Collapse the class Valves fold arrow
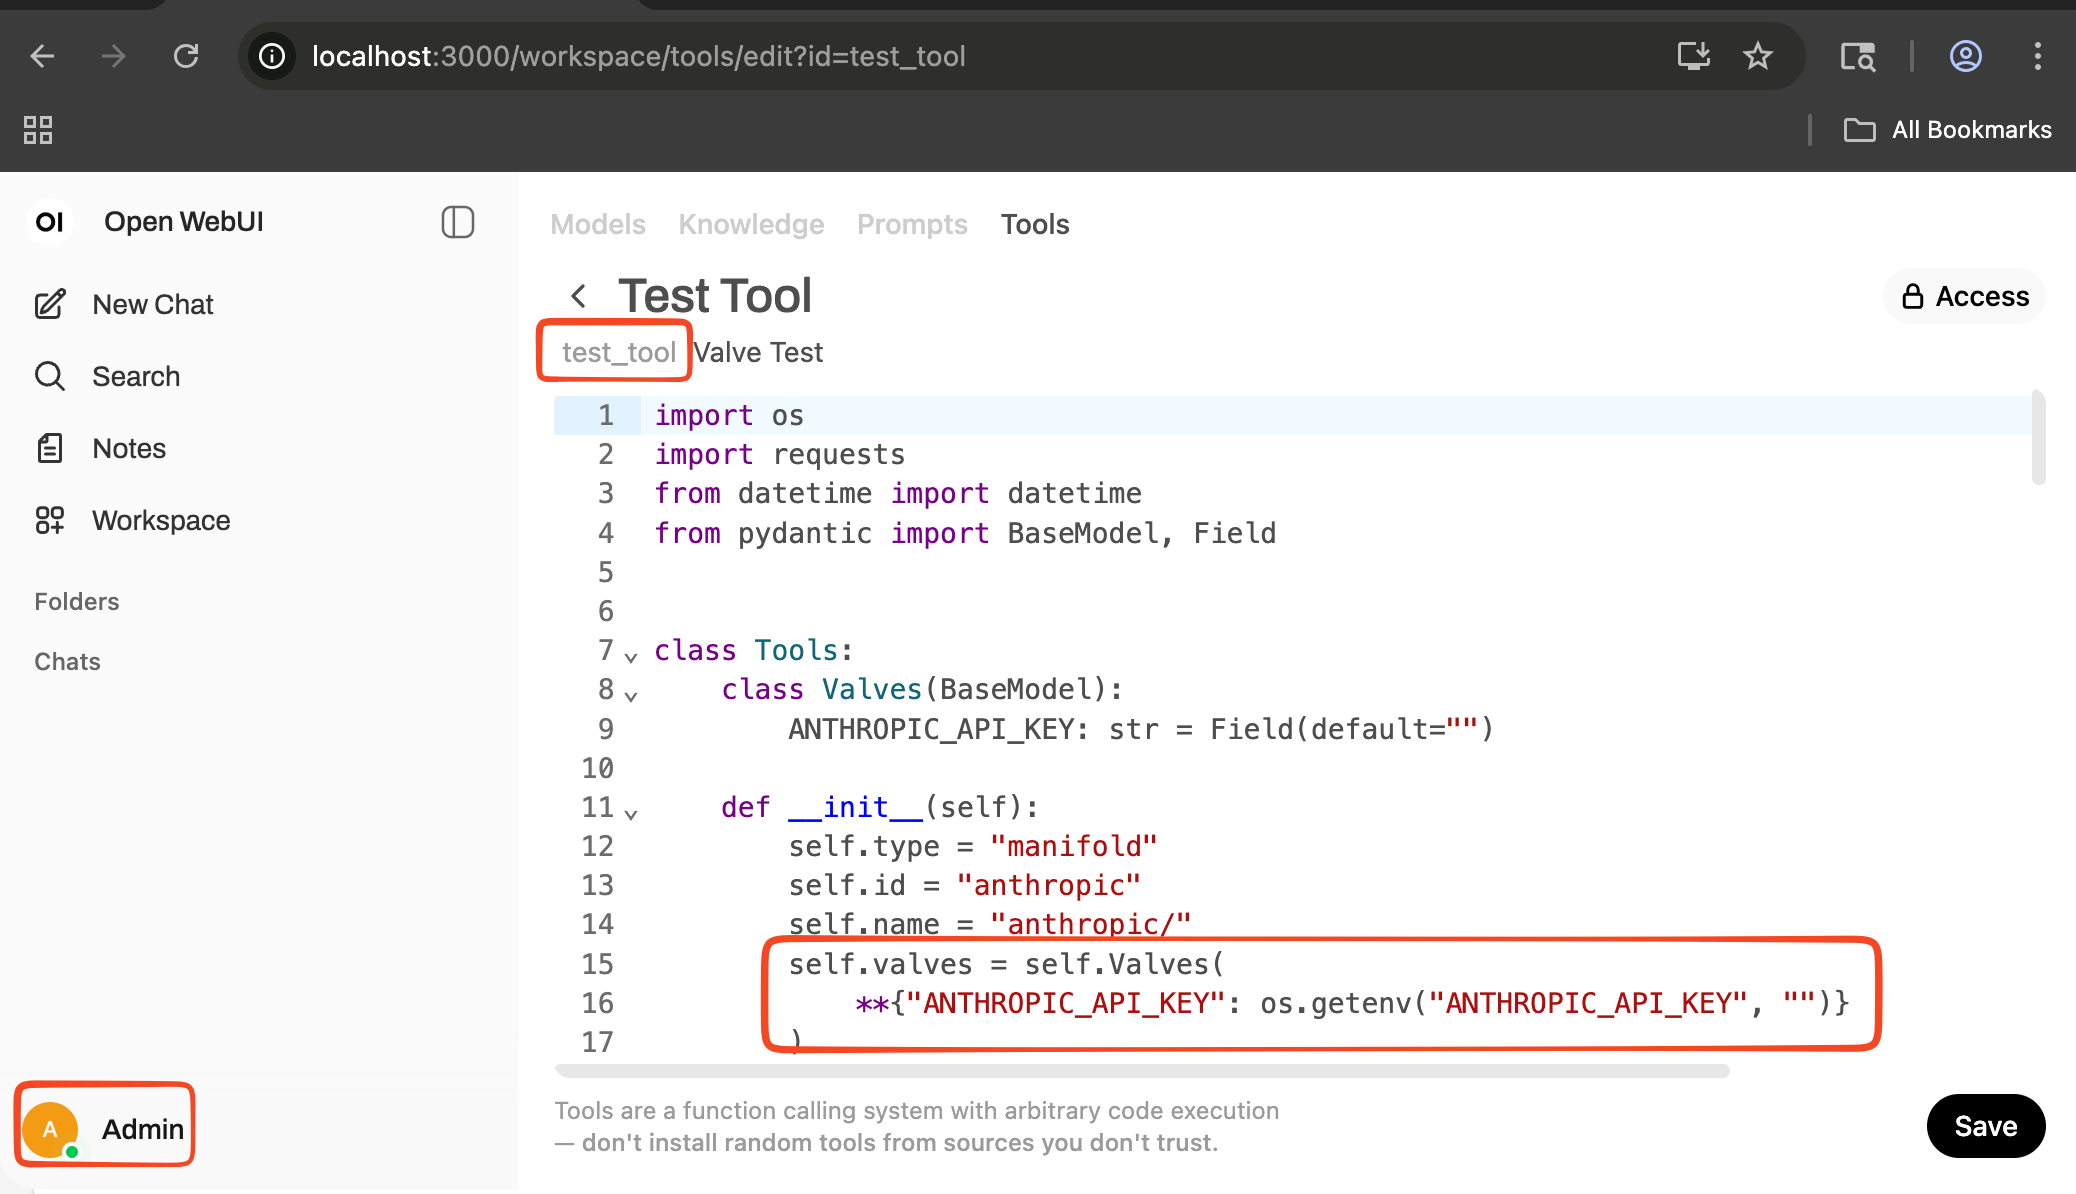 [631, 696]
